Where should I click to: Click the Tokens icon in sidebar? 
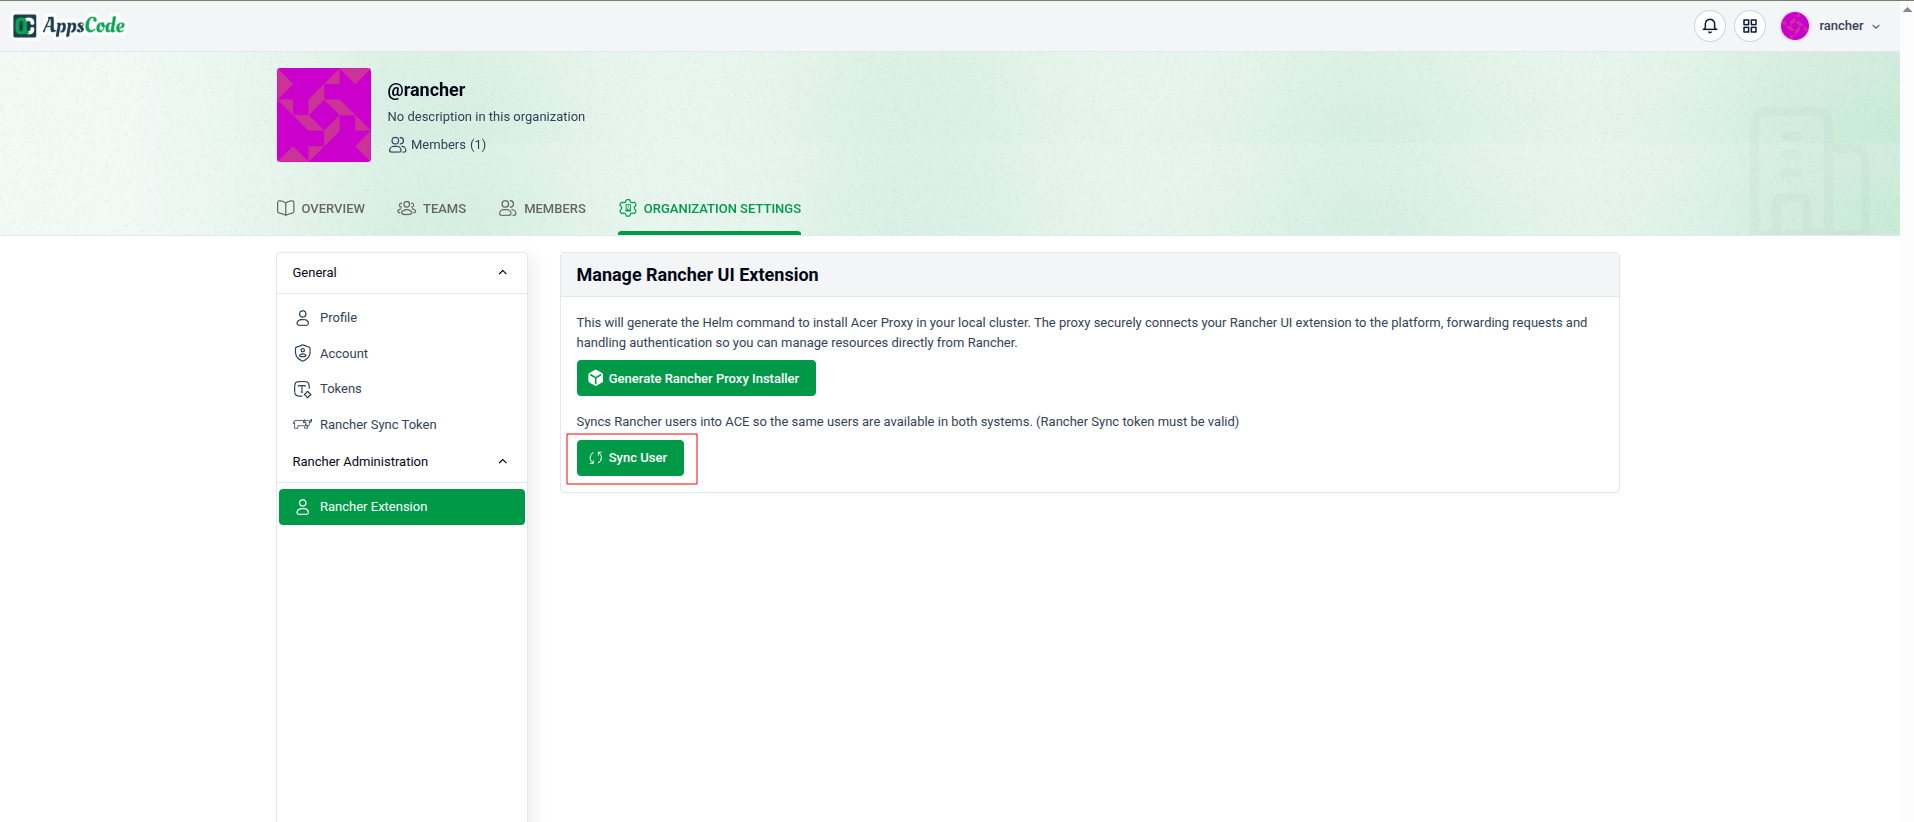point(303,389)
